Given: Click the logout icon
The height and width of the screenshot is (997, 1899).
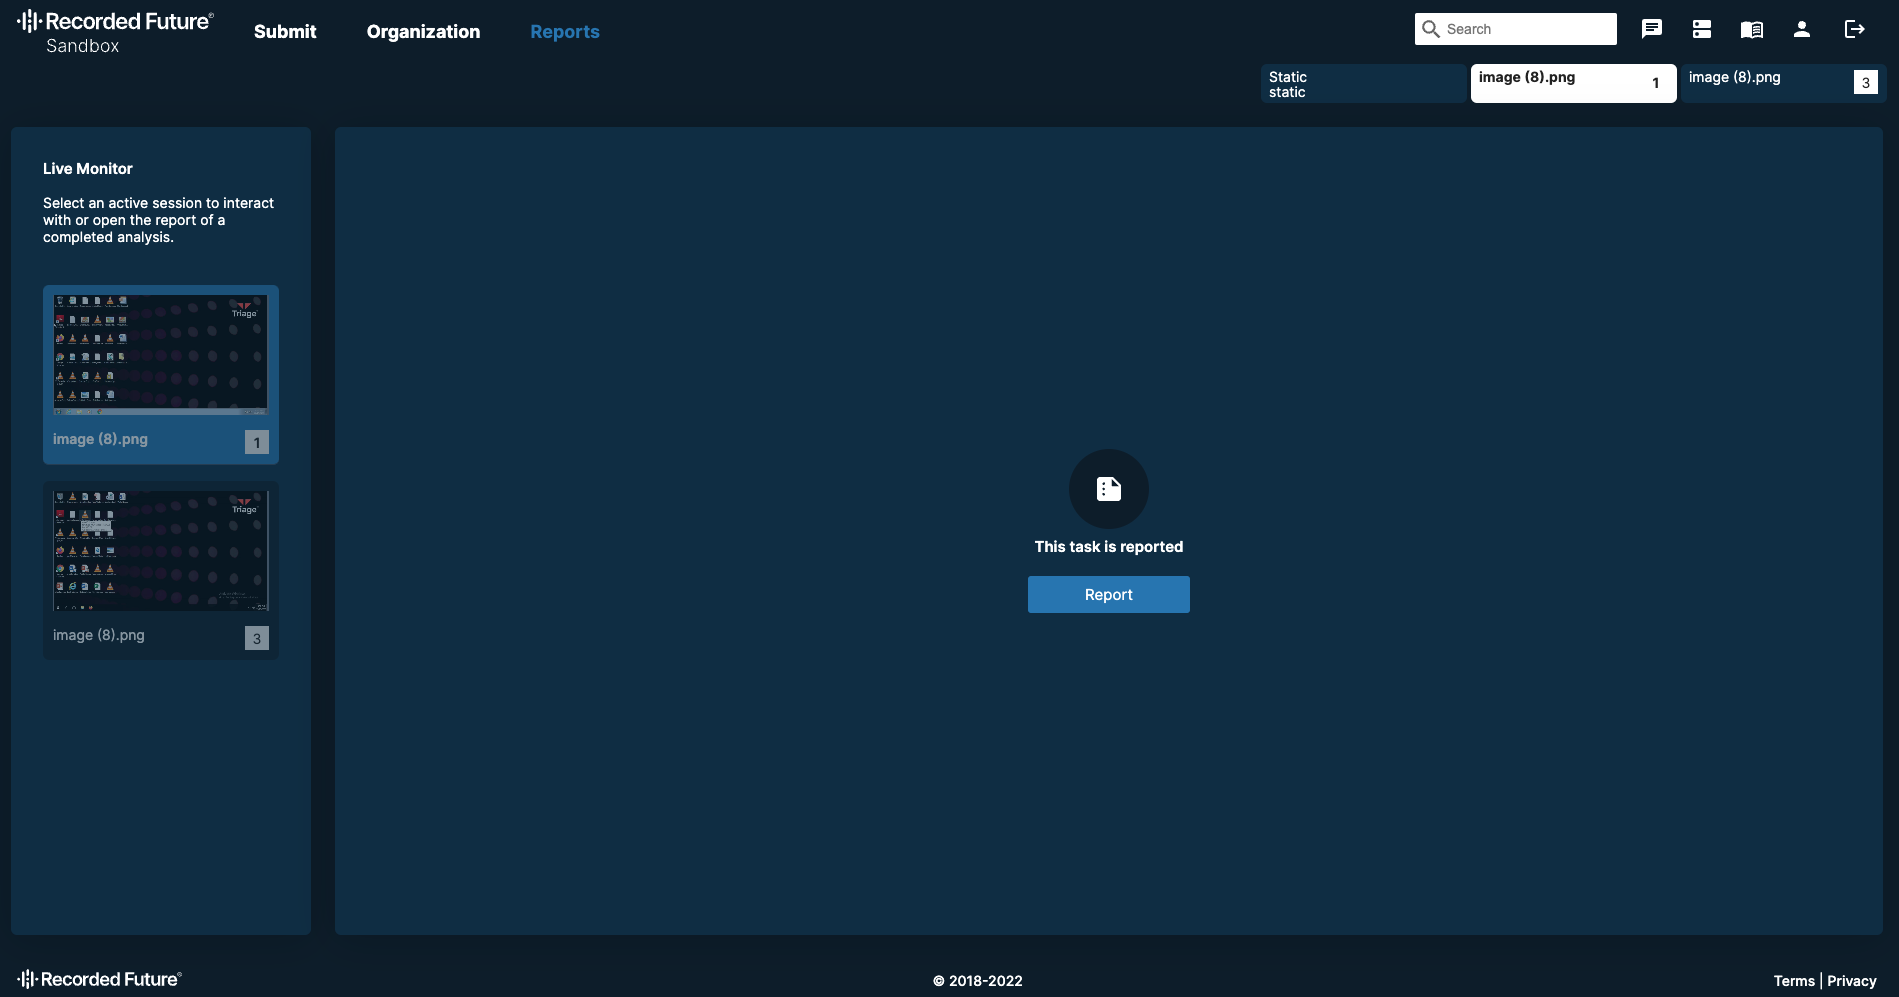Looking at the screenshot, I should pyautogui.click(x=1854, y=29).
